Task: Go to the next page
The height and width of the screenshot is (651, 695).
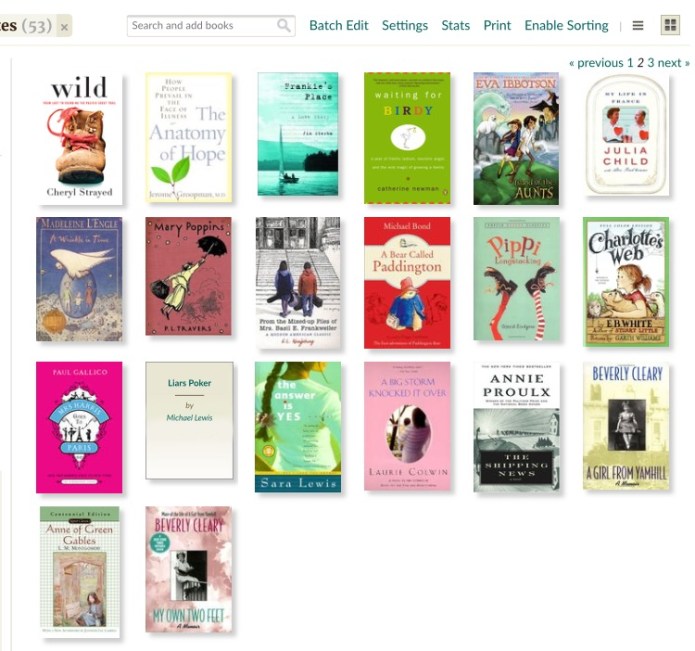Action: [673, 63]
